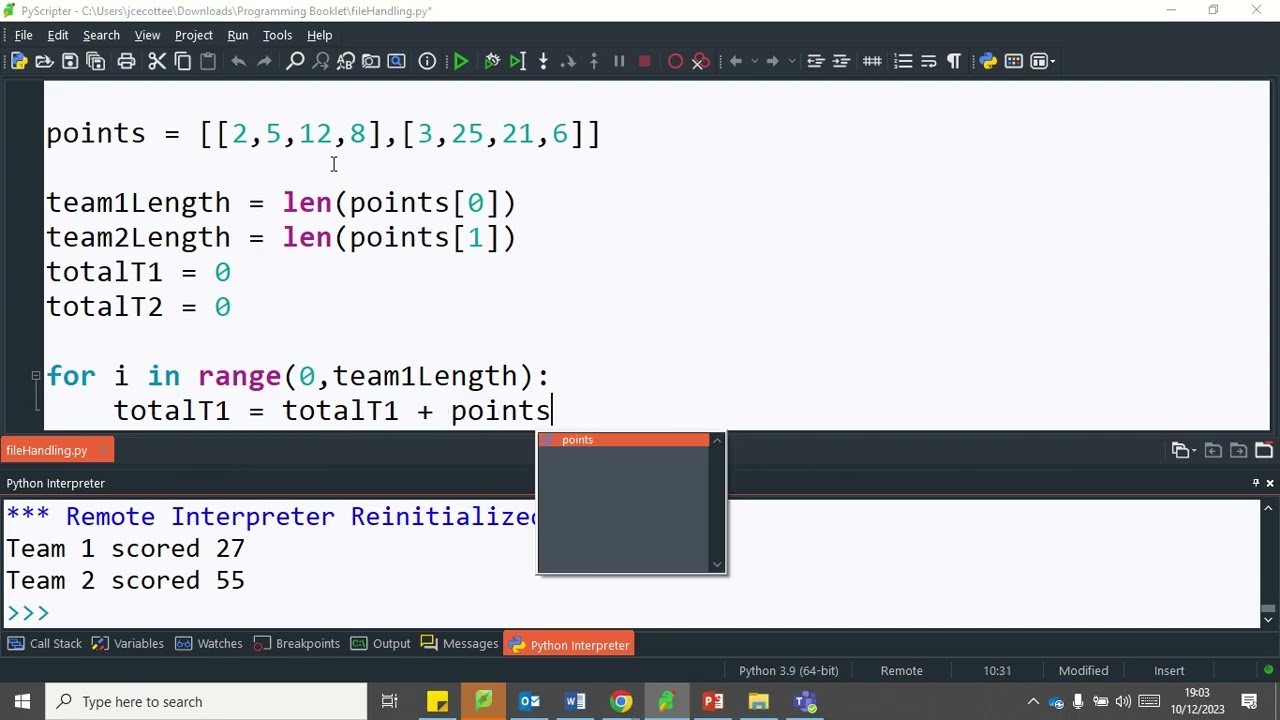Click 'Python 3.9 (64-bit)' in status bar

pos(789,671)
